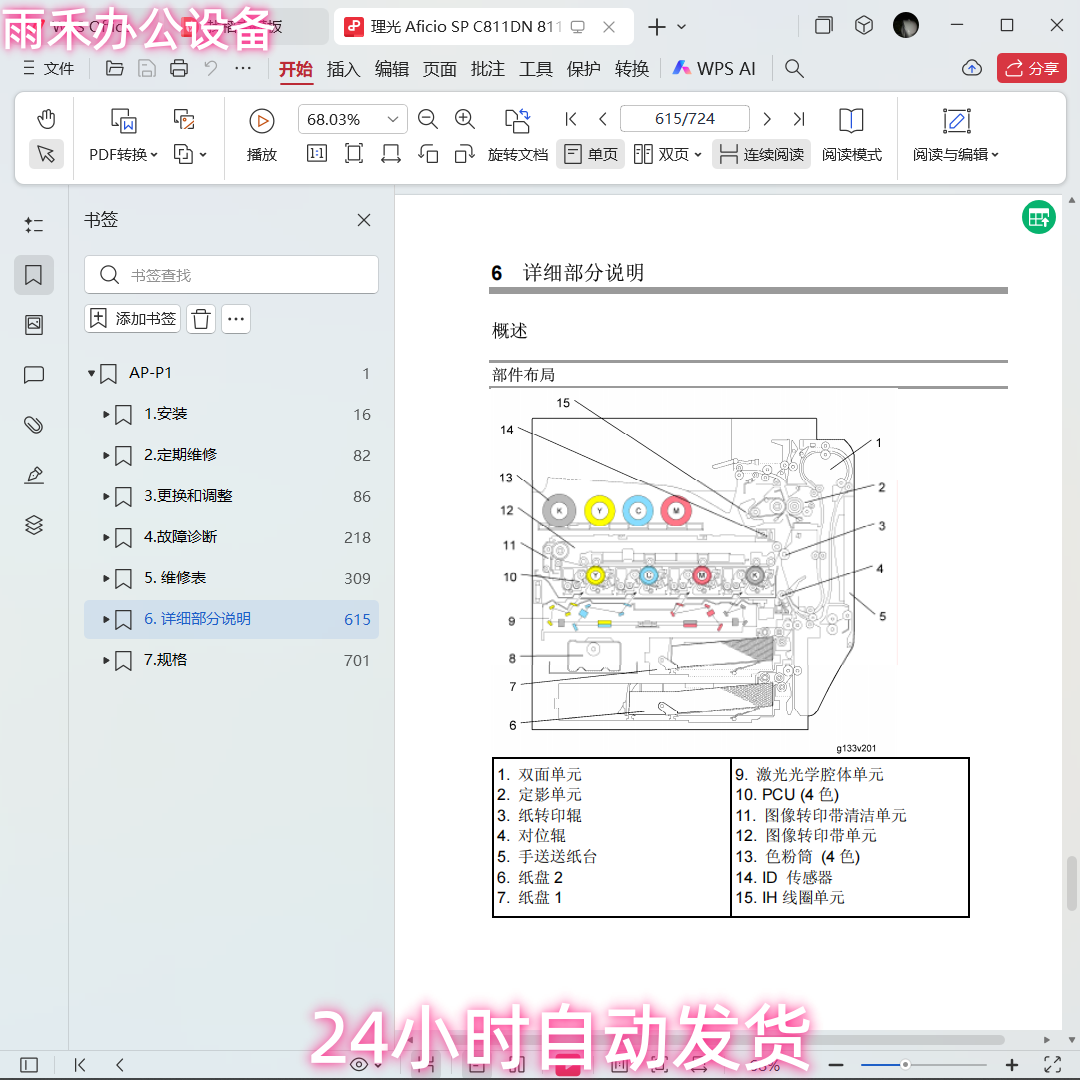Go to the next page

tap(767, 119)
